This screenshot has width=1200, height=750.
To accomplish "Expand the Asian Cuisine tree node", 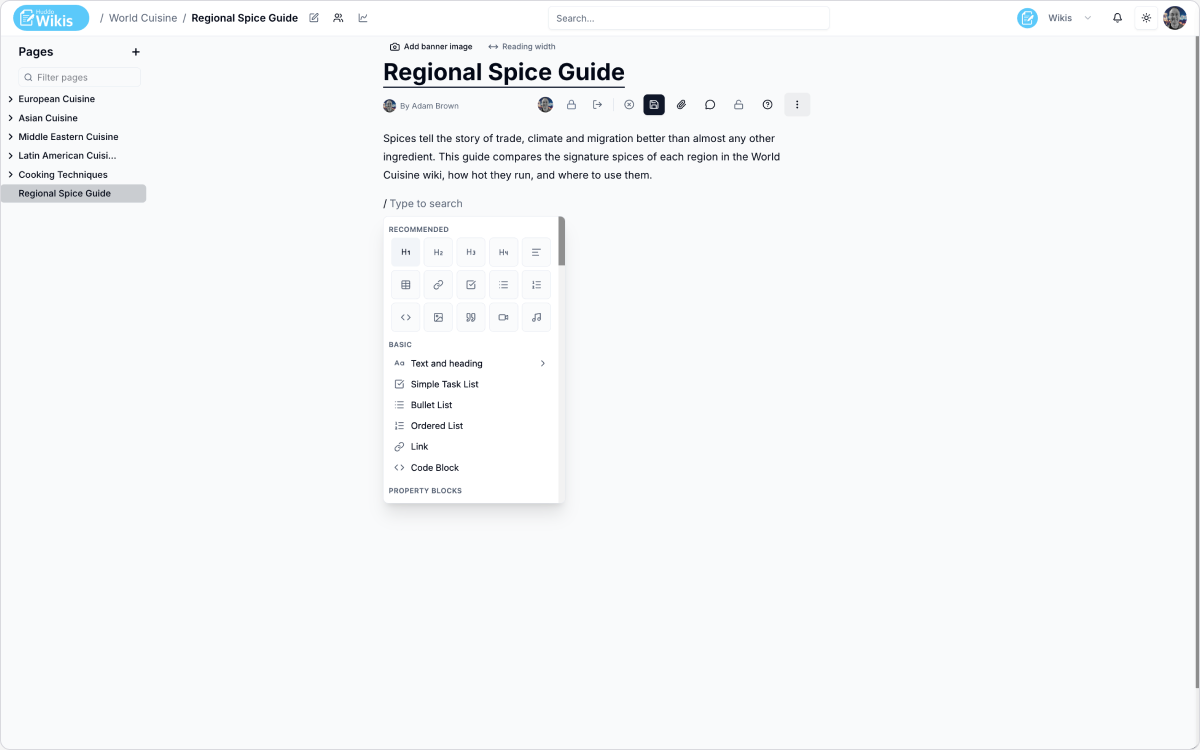I will [11, 118].
